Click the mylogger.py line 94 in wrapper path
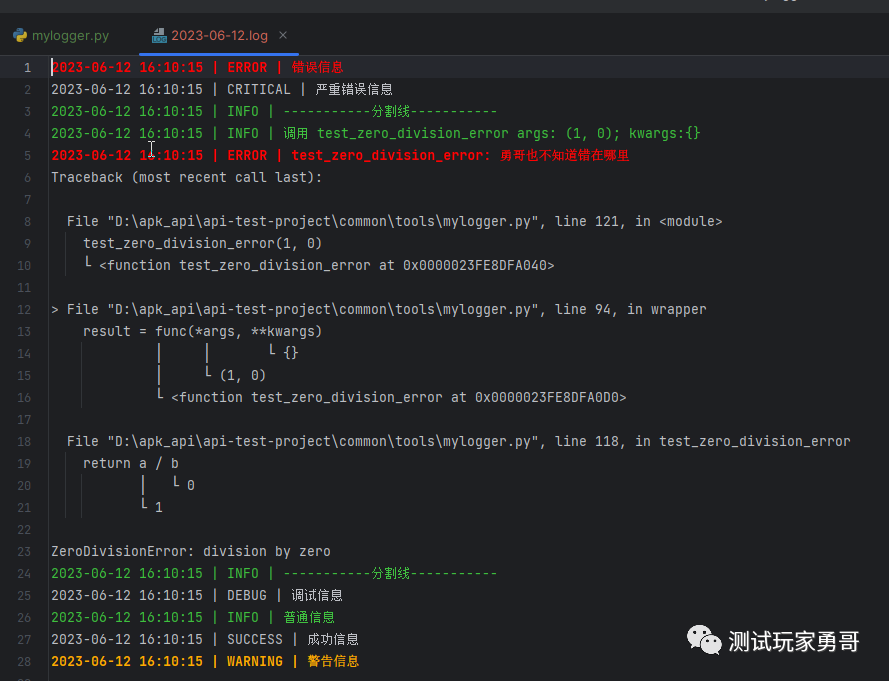Image resolution: width=889 pixels, height=681 pixels. pos(387,310)
